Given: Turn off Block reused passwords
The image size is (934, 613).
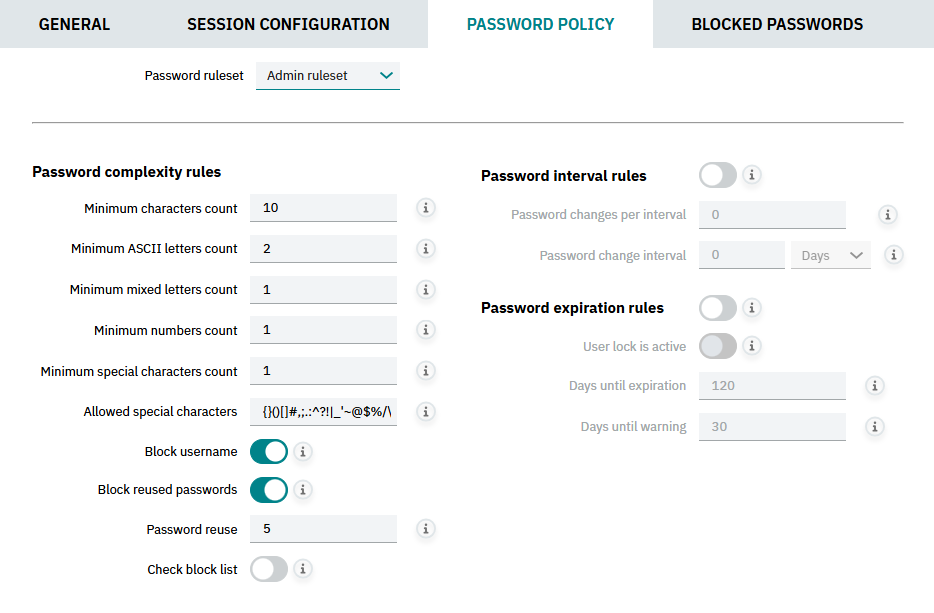Looking at the screenshot, I should [269, 490].
